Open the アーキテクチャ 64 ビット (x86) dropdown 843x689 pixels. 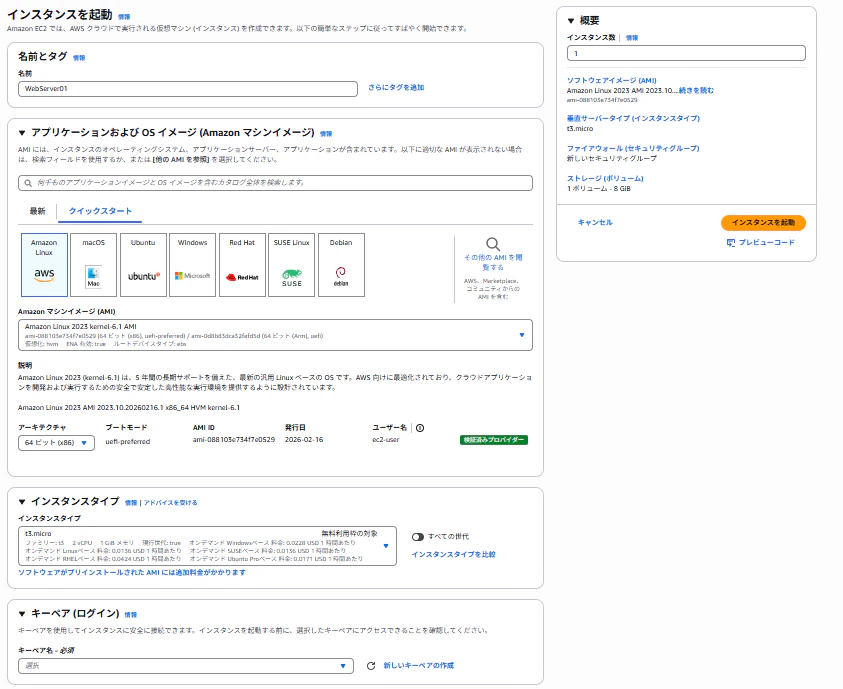click(56, 443)
